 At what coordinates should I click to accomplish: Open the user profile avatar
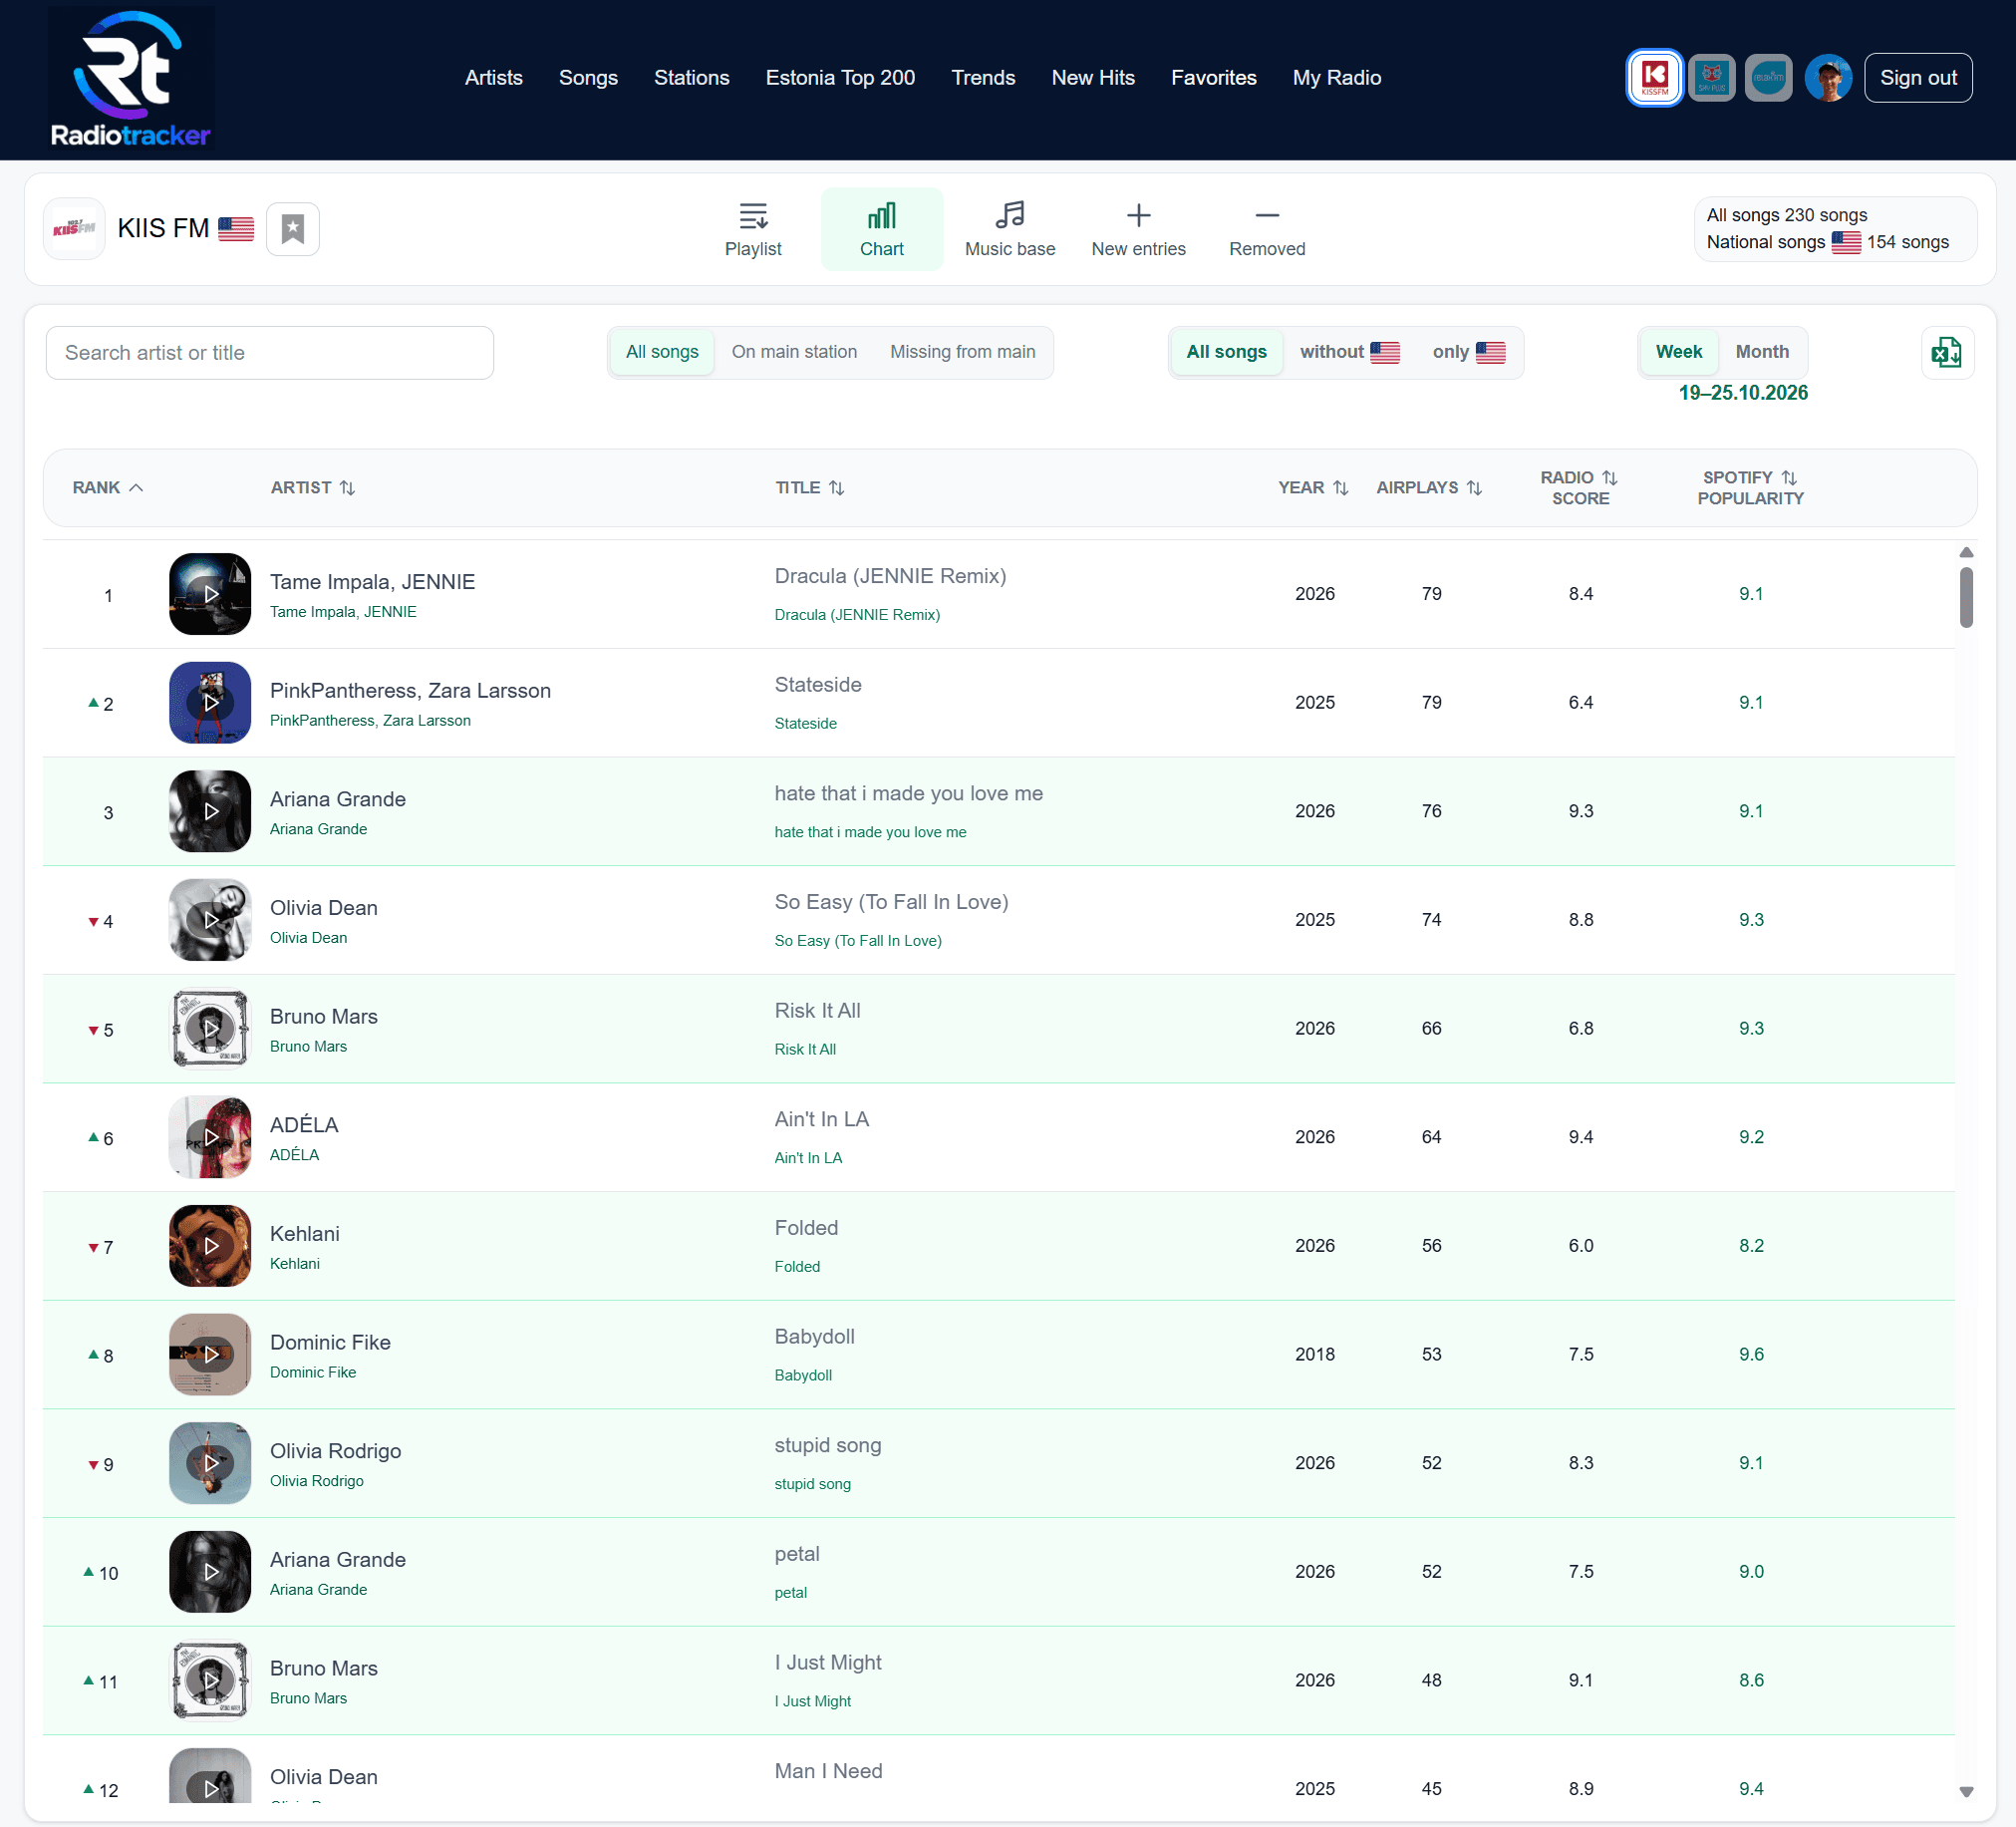pos(1828,78)
